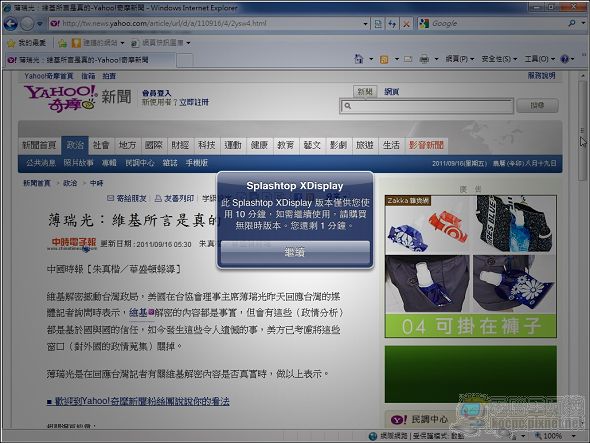Select the 生活 news category tab
590x443 pixels.
[391, 145]
